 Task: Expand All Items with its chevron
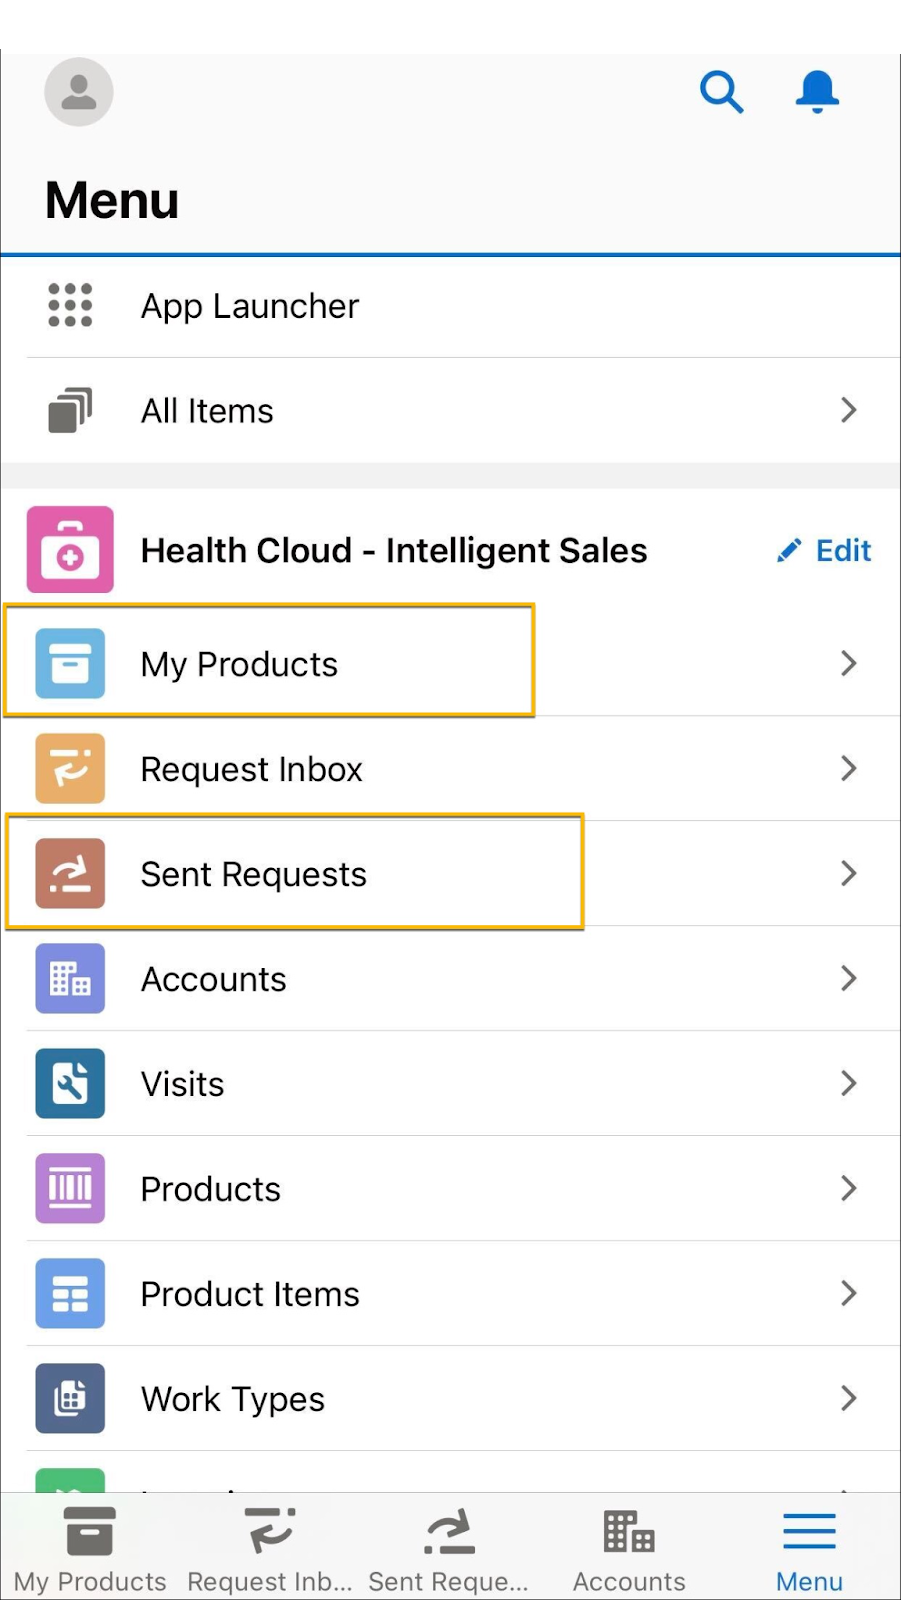point(848,410)
